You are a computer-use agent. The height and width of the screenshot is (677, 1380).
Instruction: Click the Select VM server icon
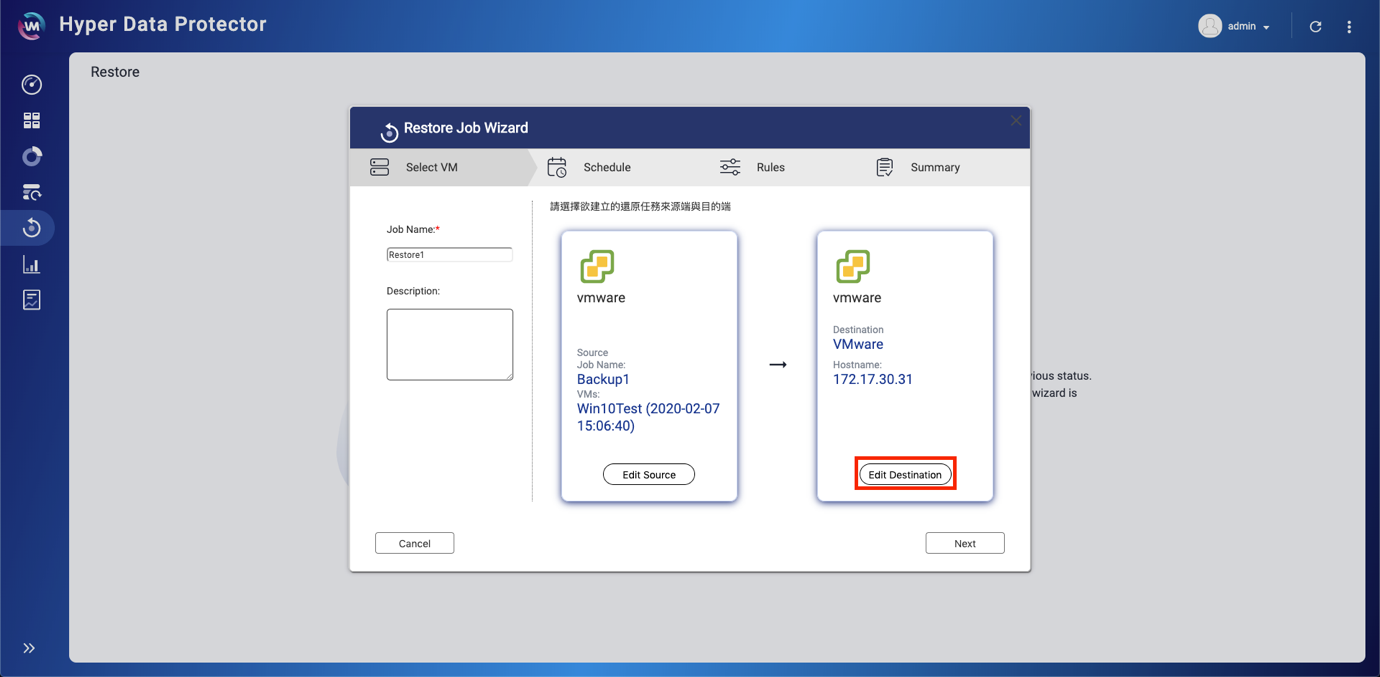point(380,167)
